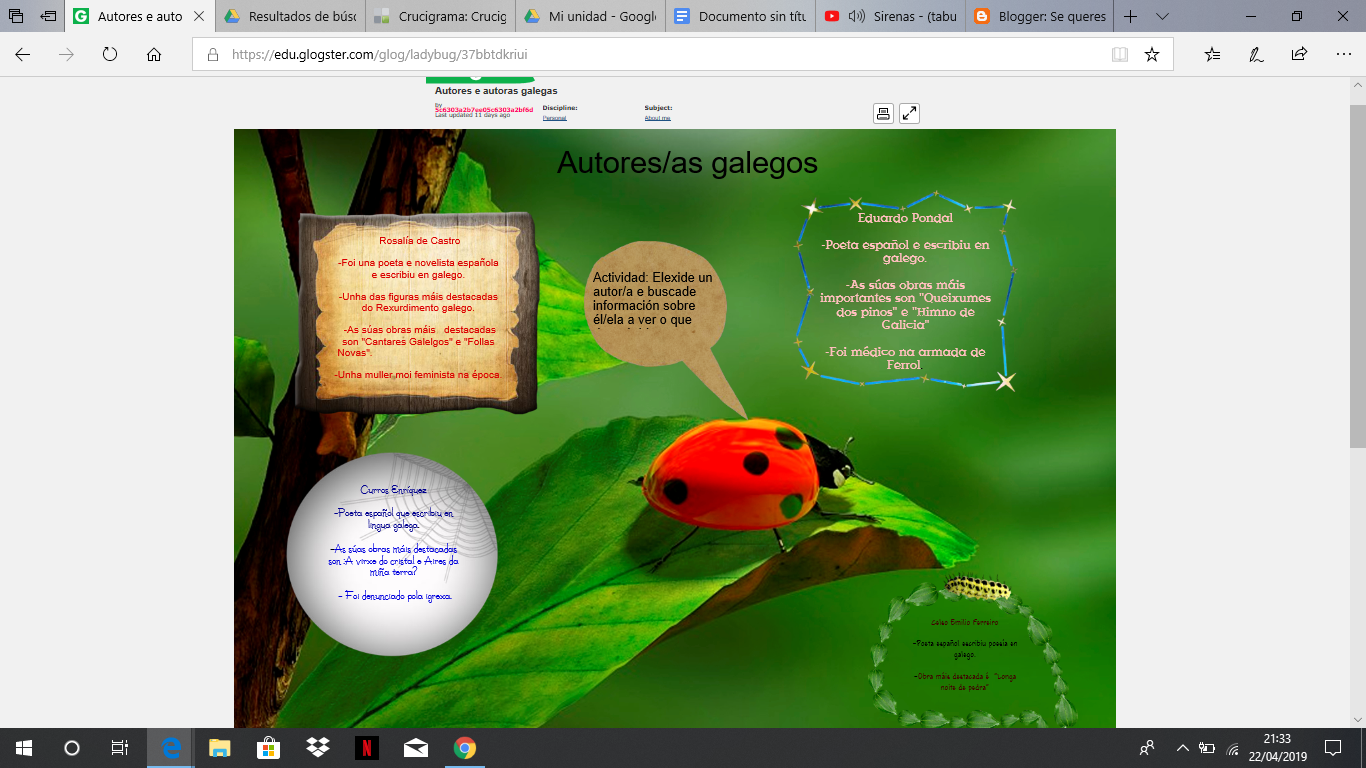
Task: Open Microsoft Store from taskbar
Action: pos(268,748)
